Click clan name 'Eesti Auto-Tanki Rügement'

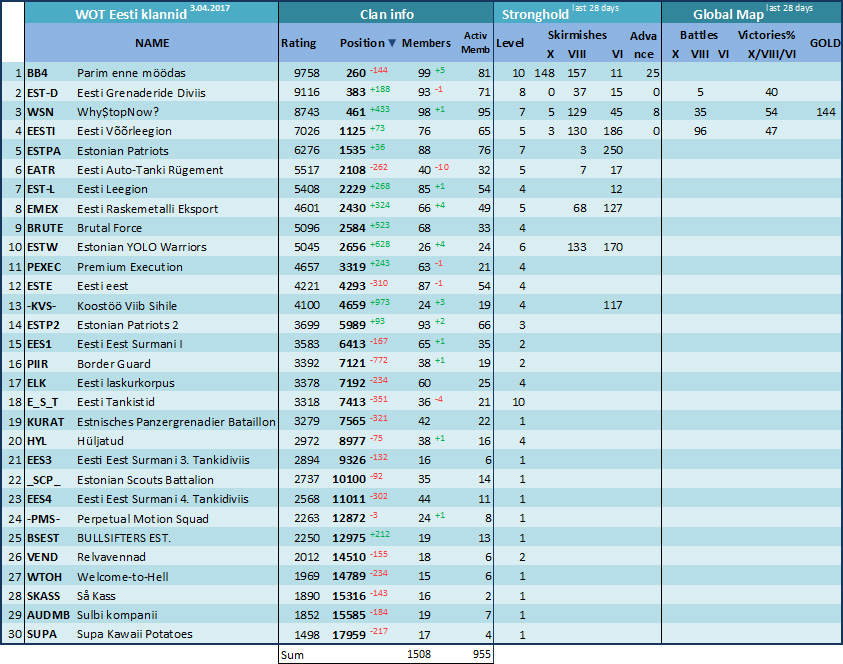(x=150, y=170)
